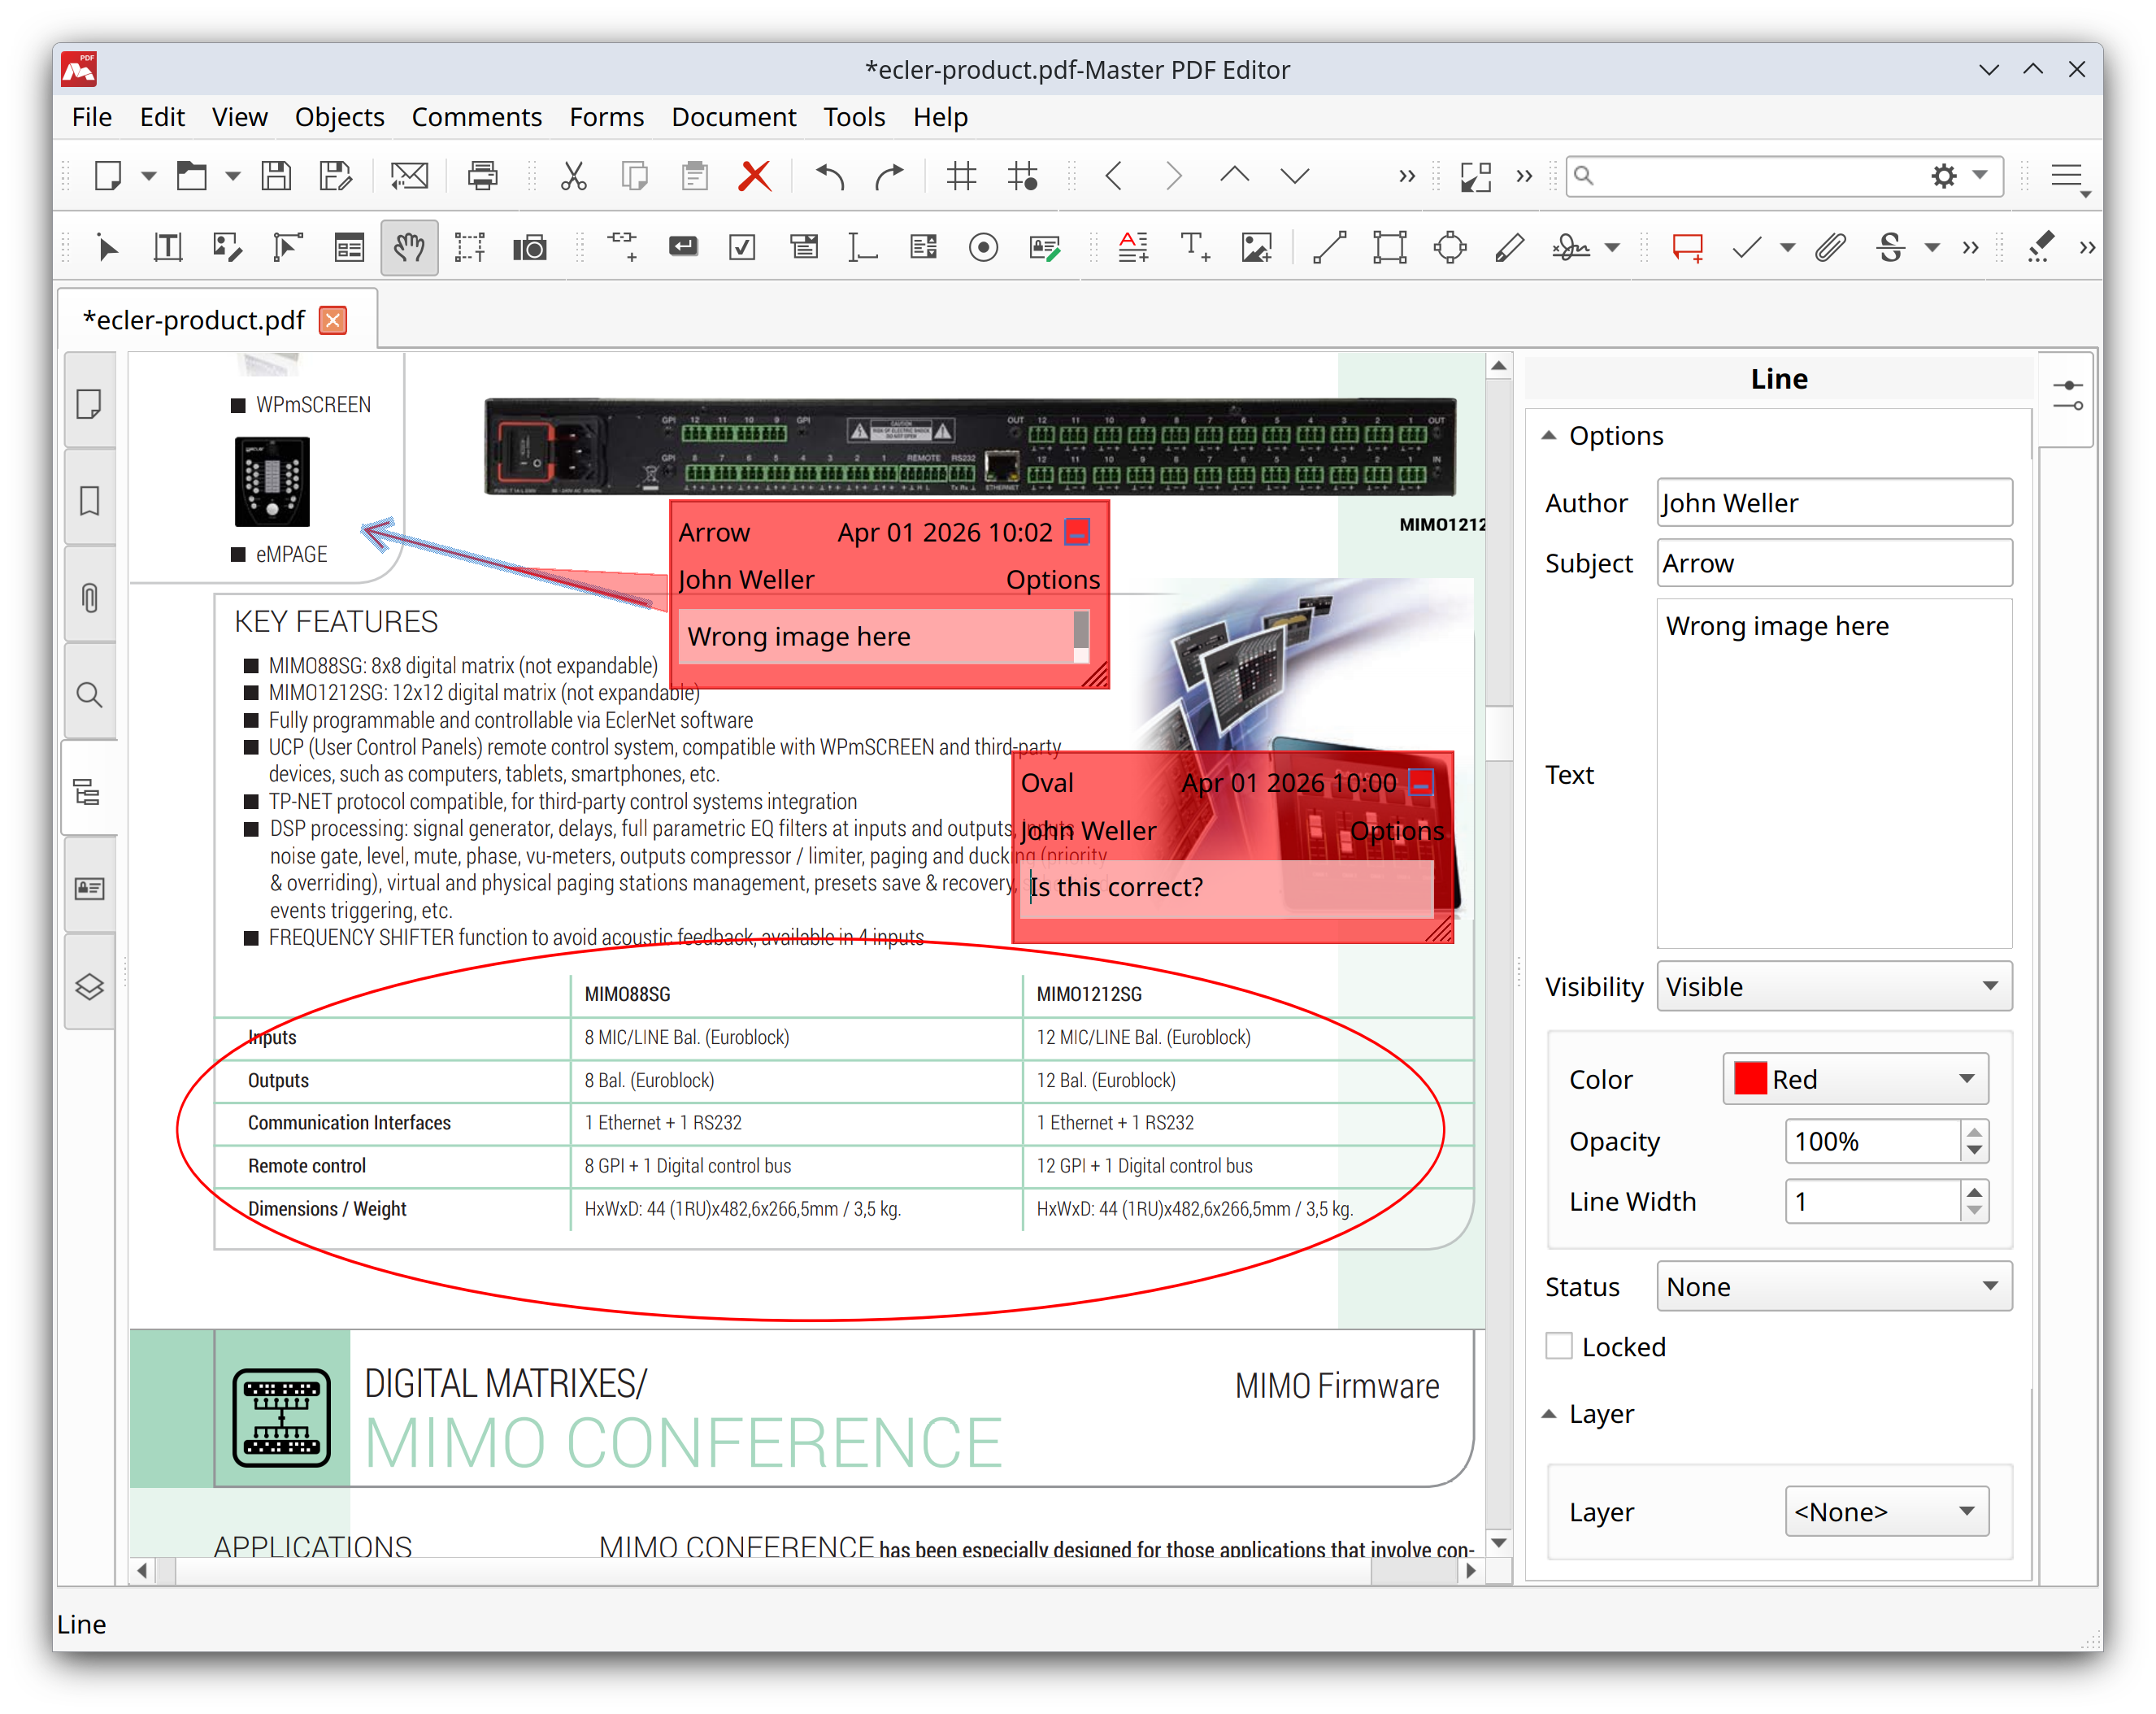Collapse the Options section
This screenshot has height=1714, width=2156.
[x=1549, y=435]
